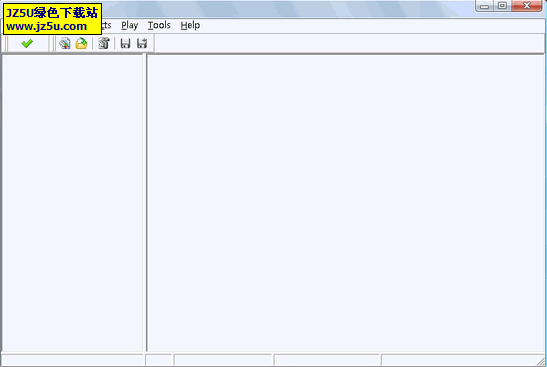
Task: Click the save as floppy icon
Action: click(x=142, y=43)
